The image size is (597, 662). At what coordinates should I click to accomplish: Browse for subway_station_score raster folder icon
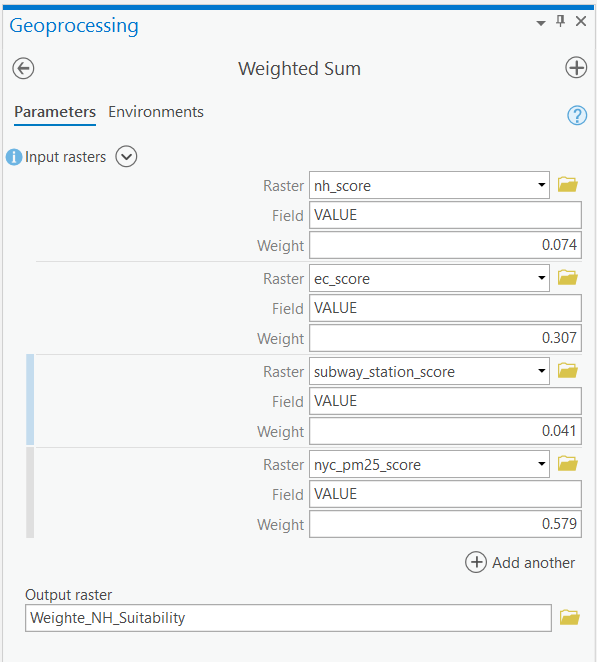(x=567, y=371)
